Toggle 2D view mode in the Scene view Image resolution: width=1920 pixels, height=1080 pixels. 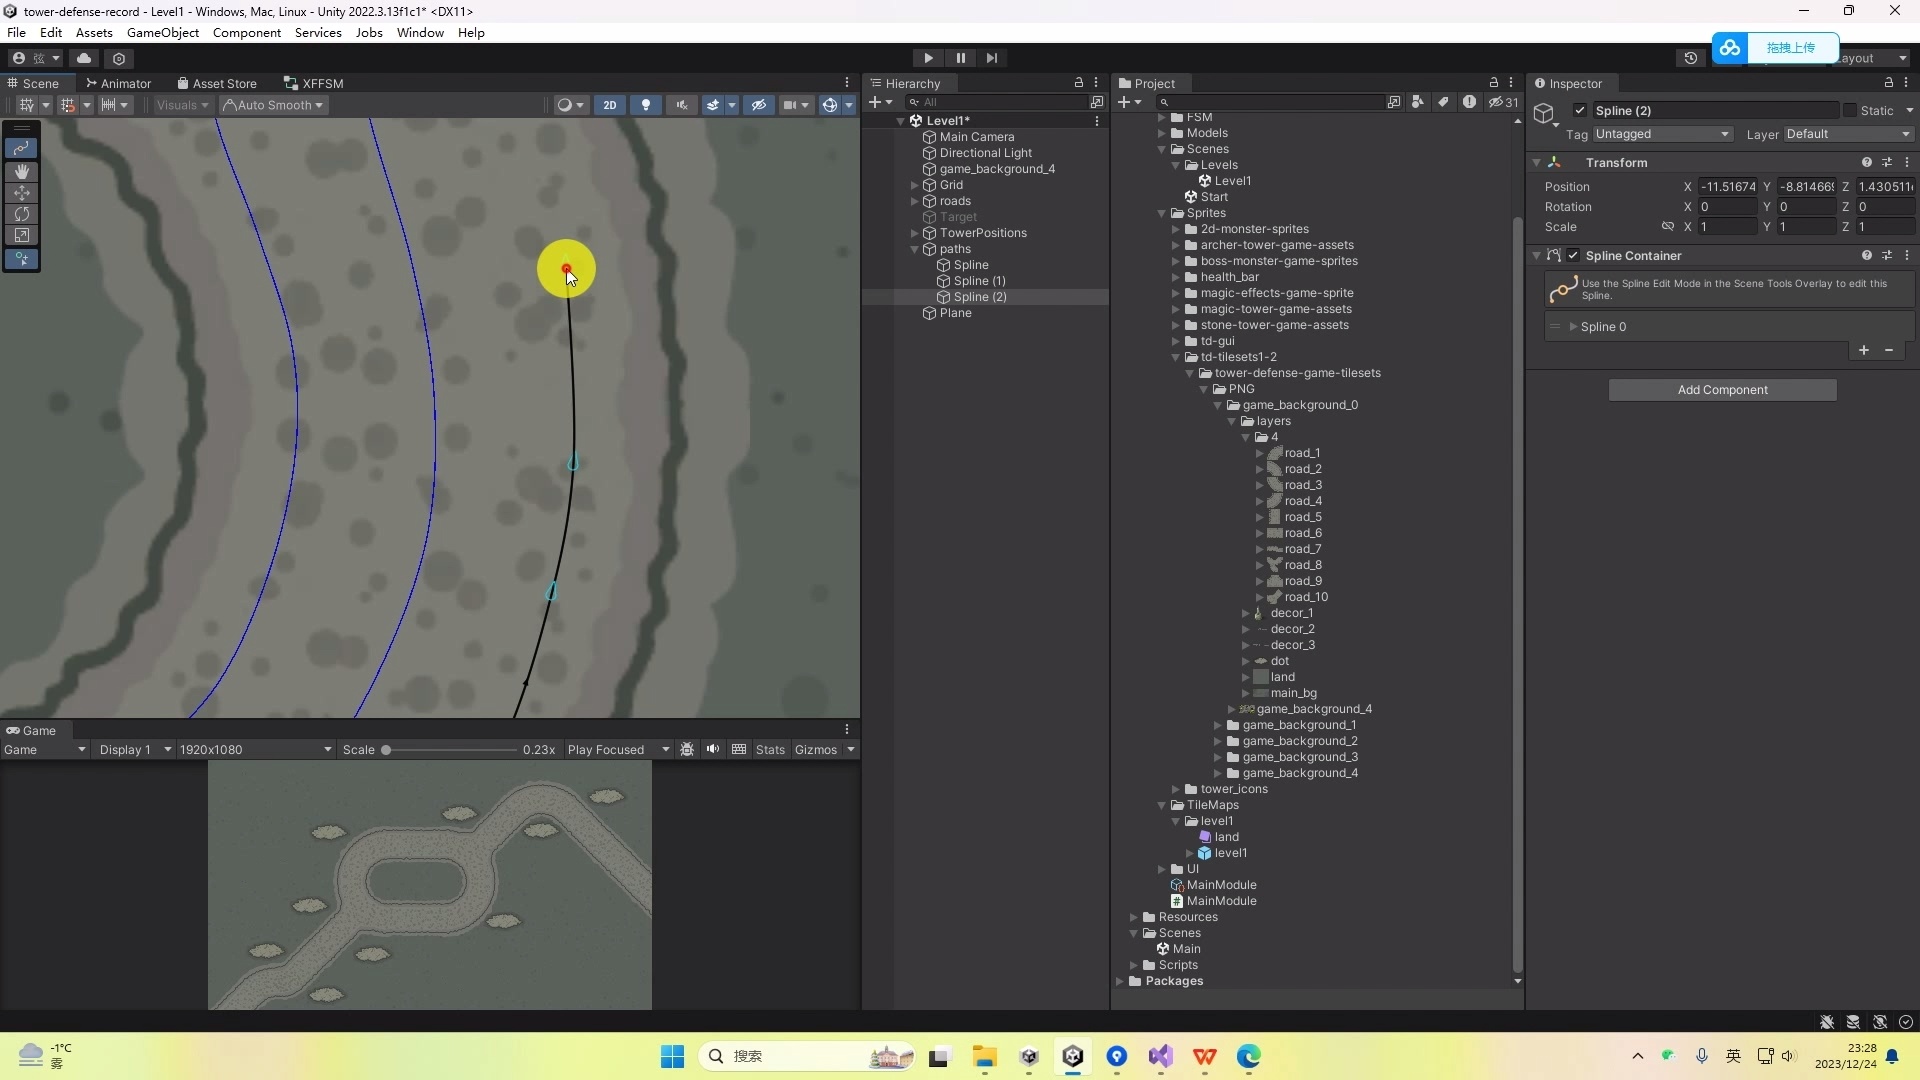[609, 105]
